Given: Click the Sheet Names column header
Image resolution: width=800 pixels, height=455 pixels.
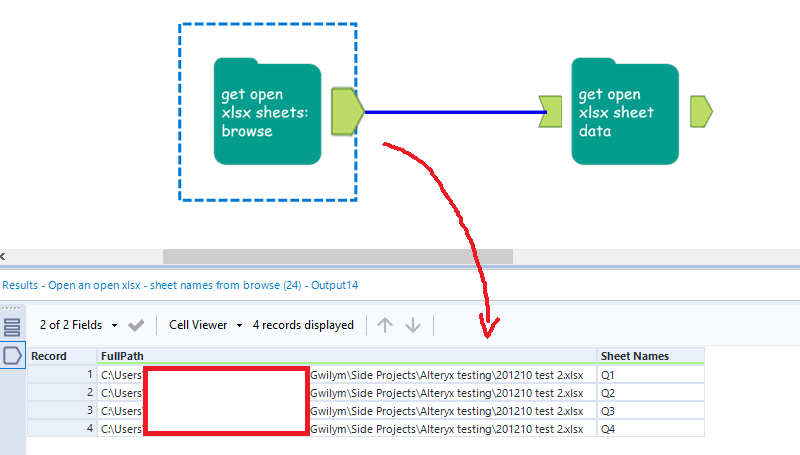Looking at the screenshot, I should [x=650, y=356].
